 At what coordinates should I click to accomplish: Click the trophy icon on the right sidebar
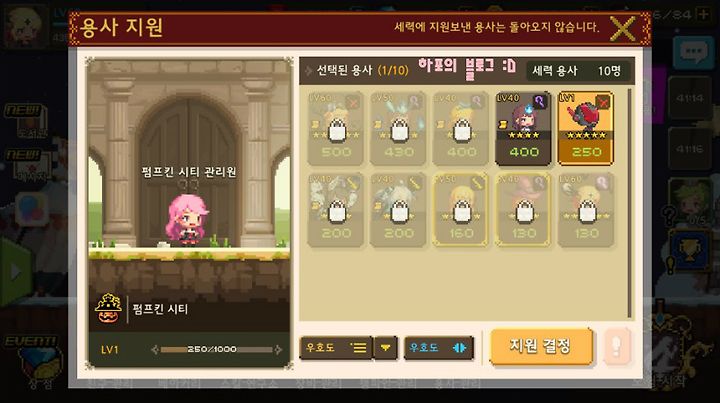pyautogui.click(x=690, y=252)
